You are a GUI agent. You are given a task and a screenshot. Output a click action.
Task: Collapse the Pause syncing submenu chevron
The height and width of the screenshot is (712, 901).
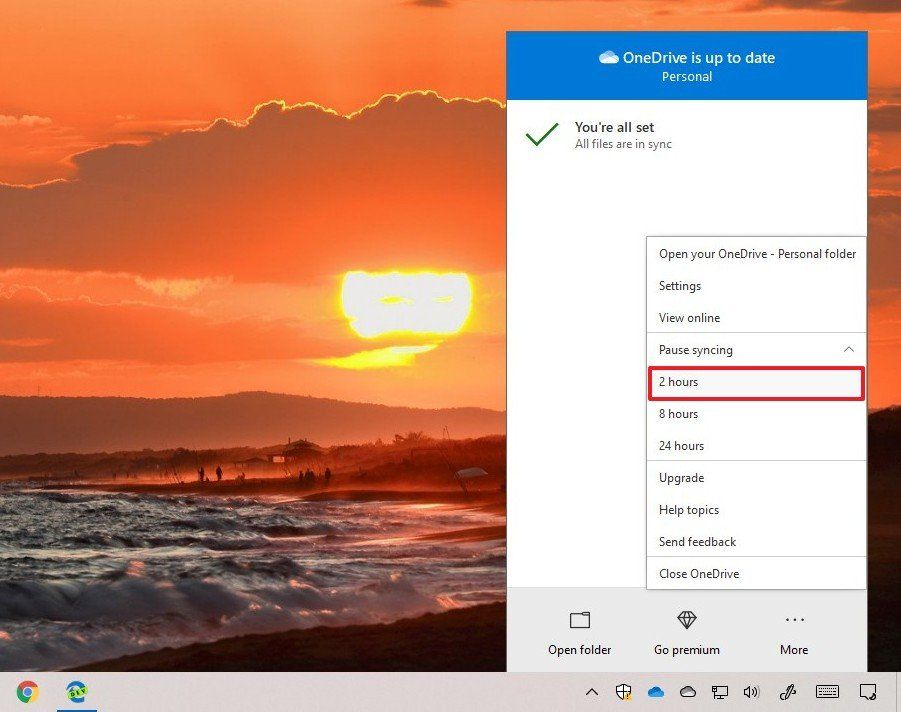click(x=848, y=349)
